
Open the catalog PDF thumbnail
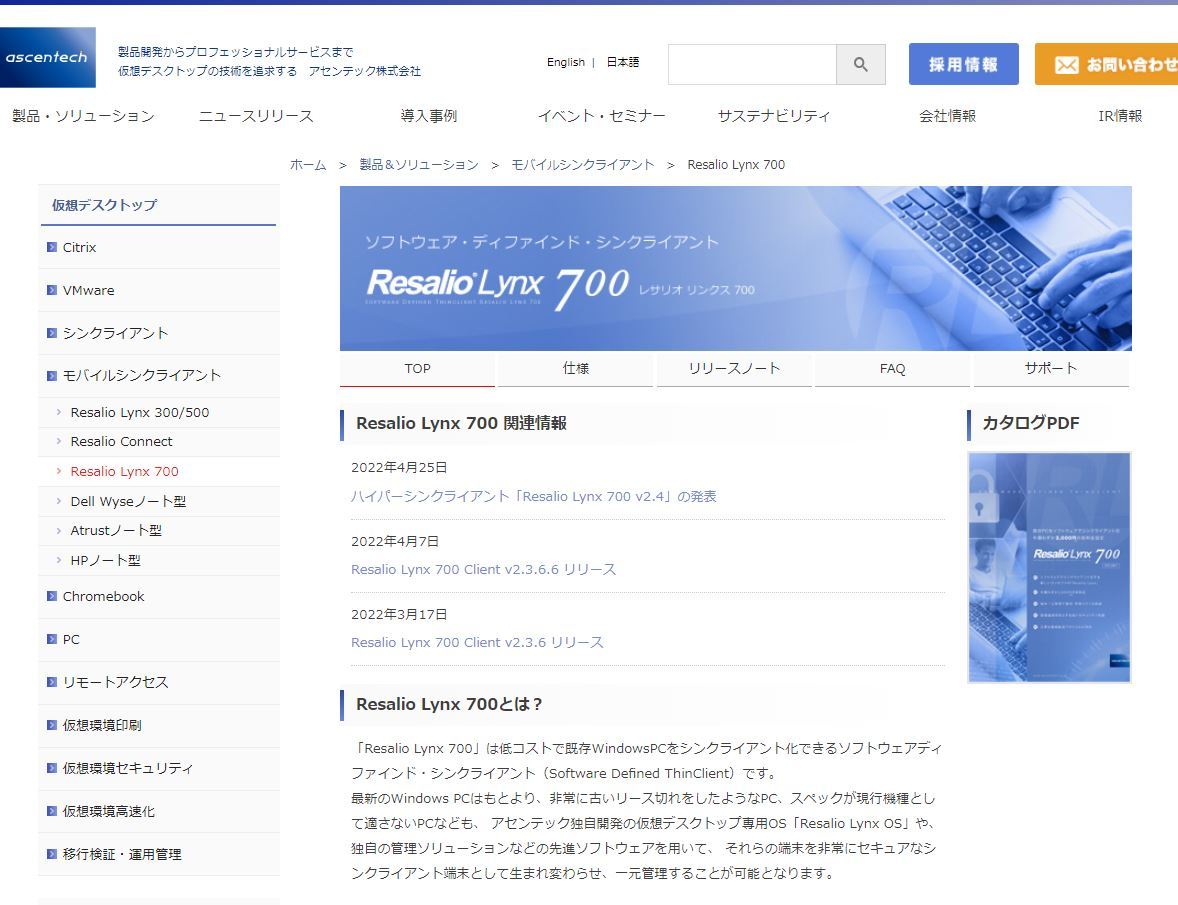(1049, 567)
